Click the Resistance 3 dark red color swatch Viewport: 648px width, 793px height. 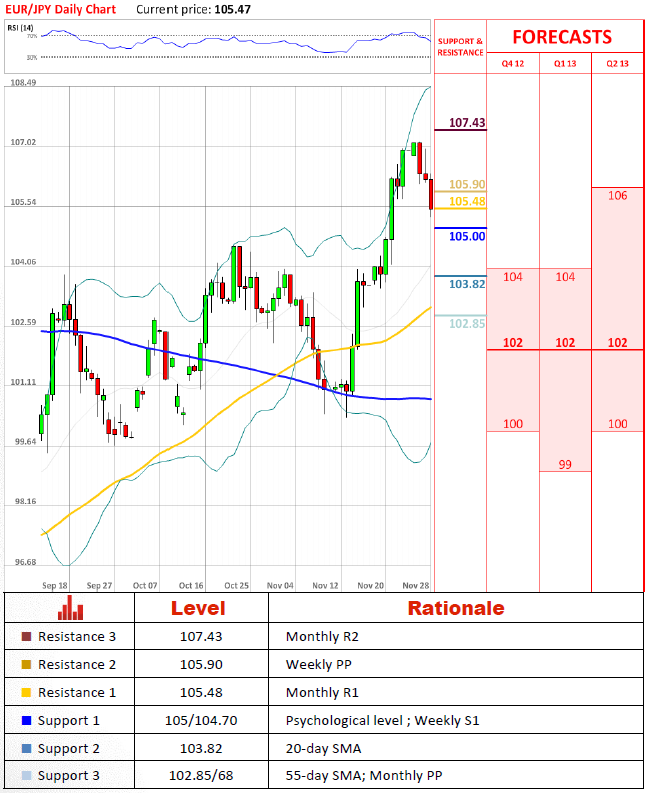click(27, 636)
